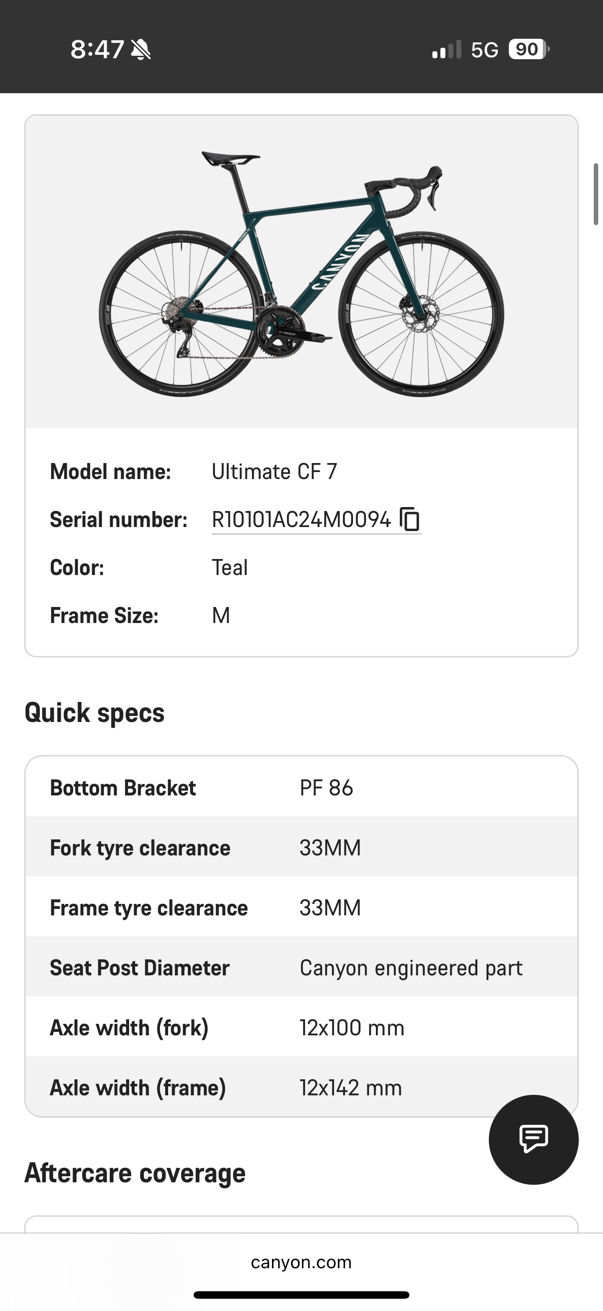Tap the 5G network indicator
Image resolution: width=603 pixels, height=1311 pixels.
(484, 49)
